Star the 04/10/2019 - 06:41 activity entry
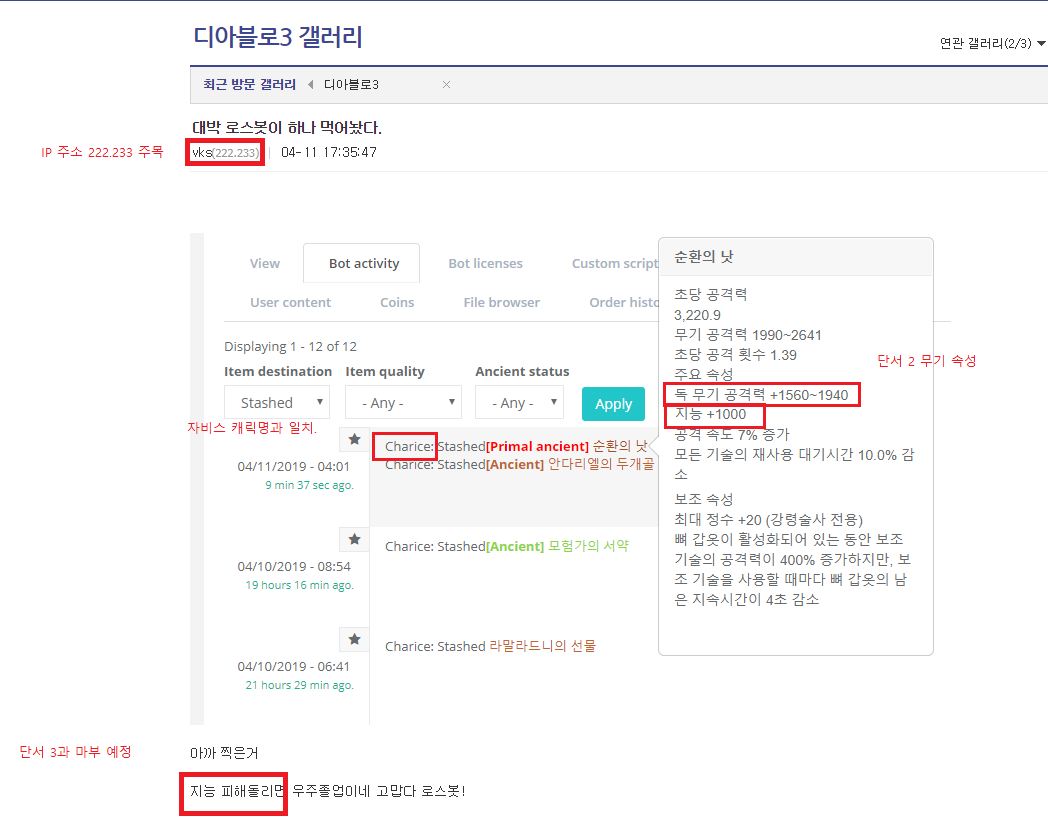 (354, 639)
